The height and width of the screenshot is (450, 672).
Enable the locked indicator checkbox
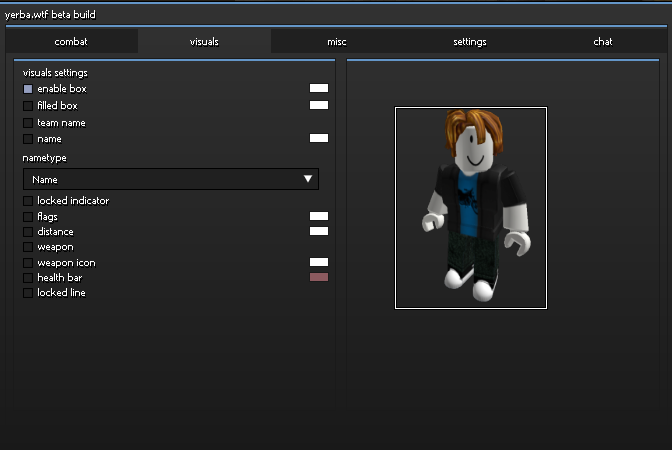tap(28, 201)
